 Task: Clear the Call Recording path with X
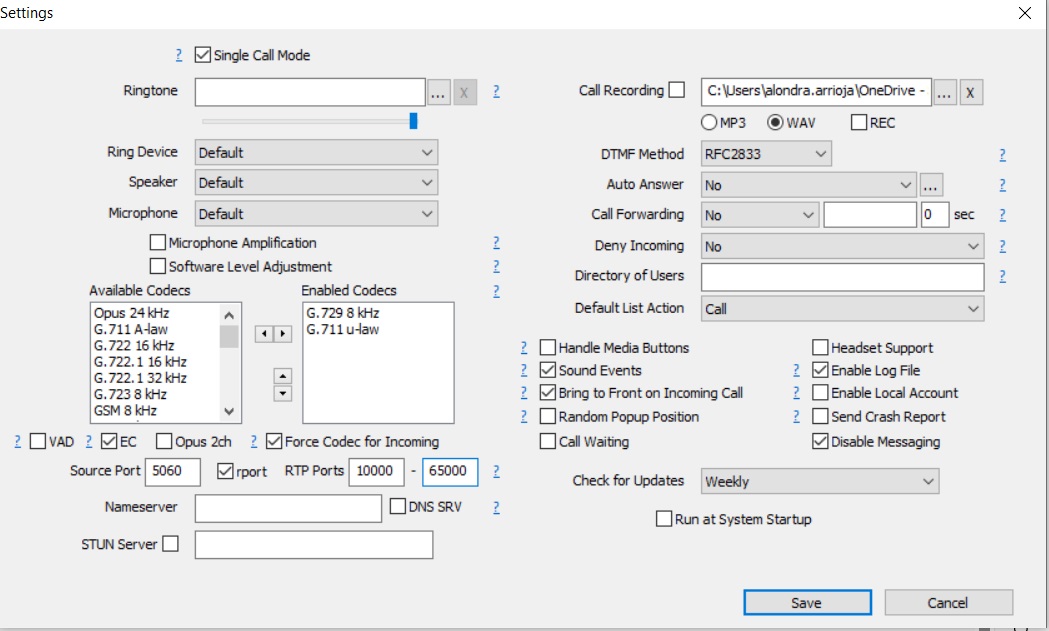(970, 93)
